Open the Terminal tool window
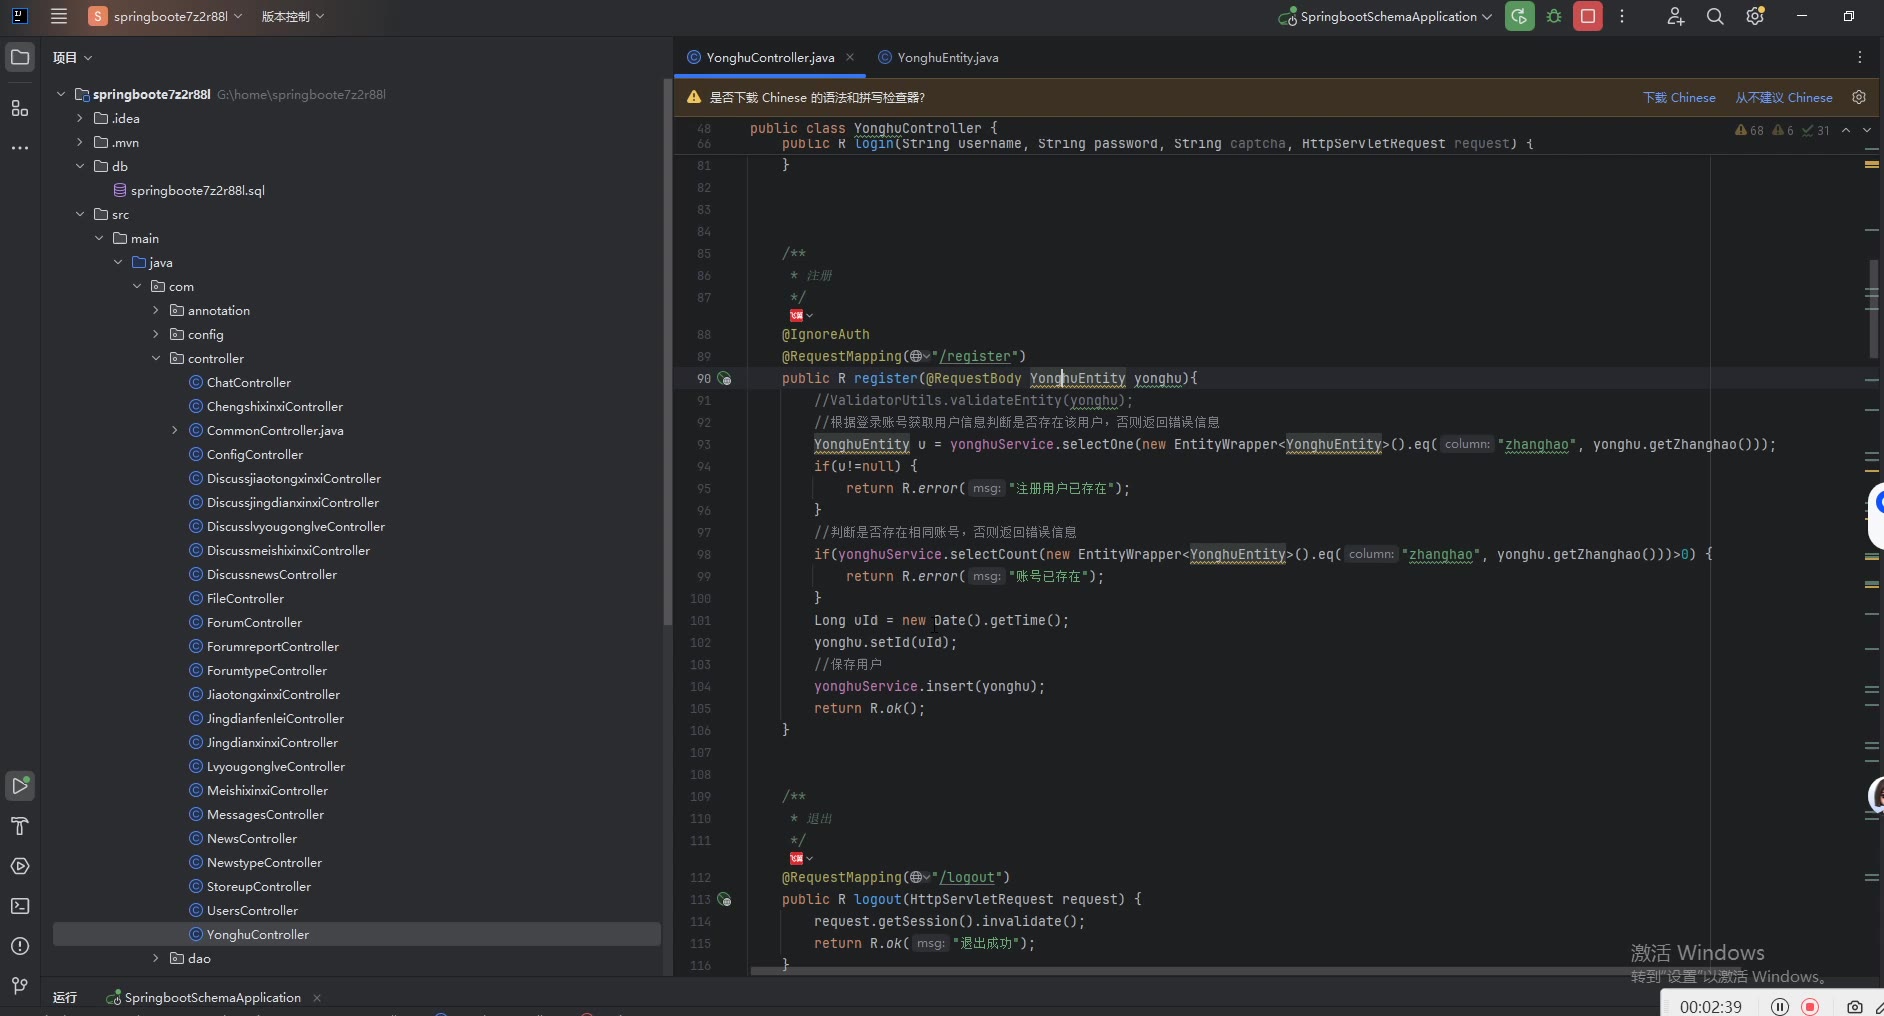 20,906
